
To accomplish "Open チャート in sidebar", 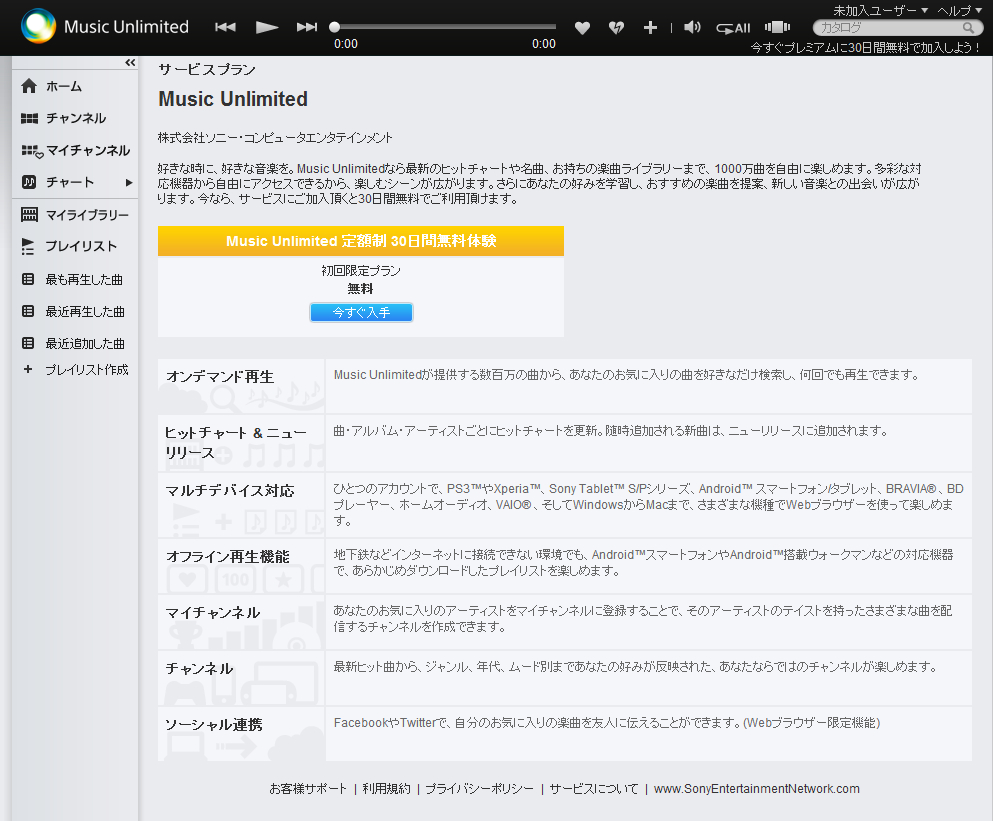I will tap(70, 182).
